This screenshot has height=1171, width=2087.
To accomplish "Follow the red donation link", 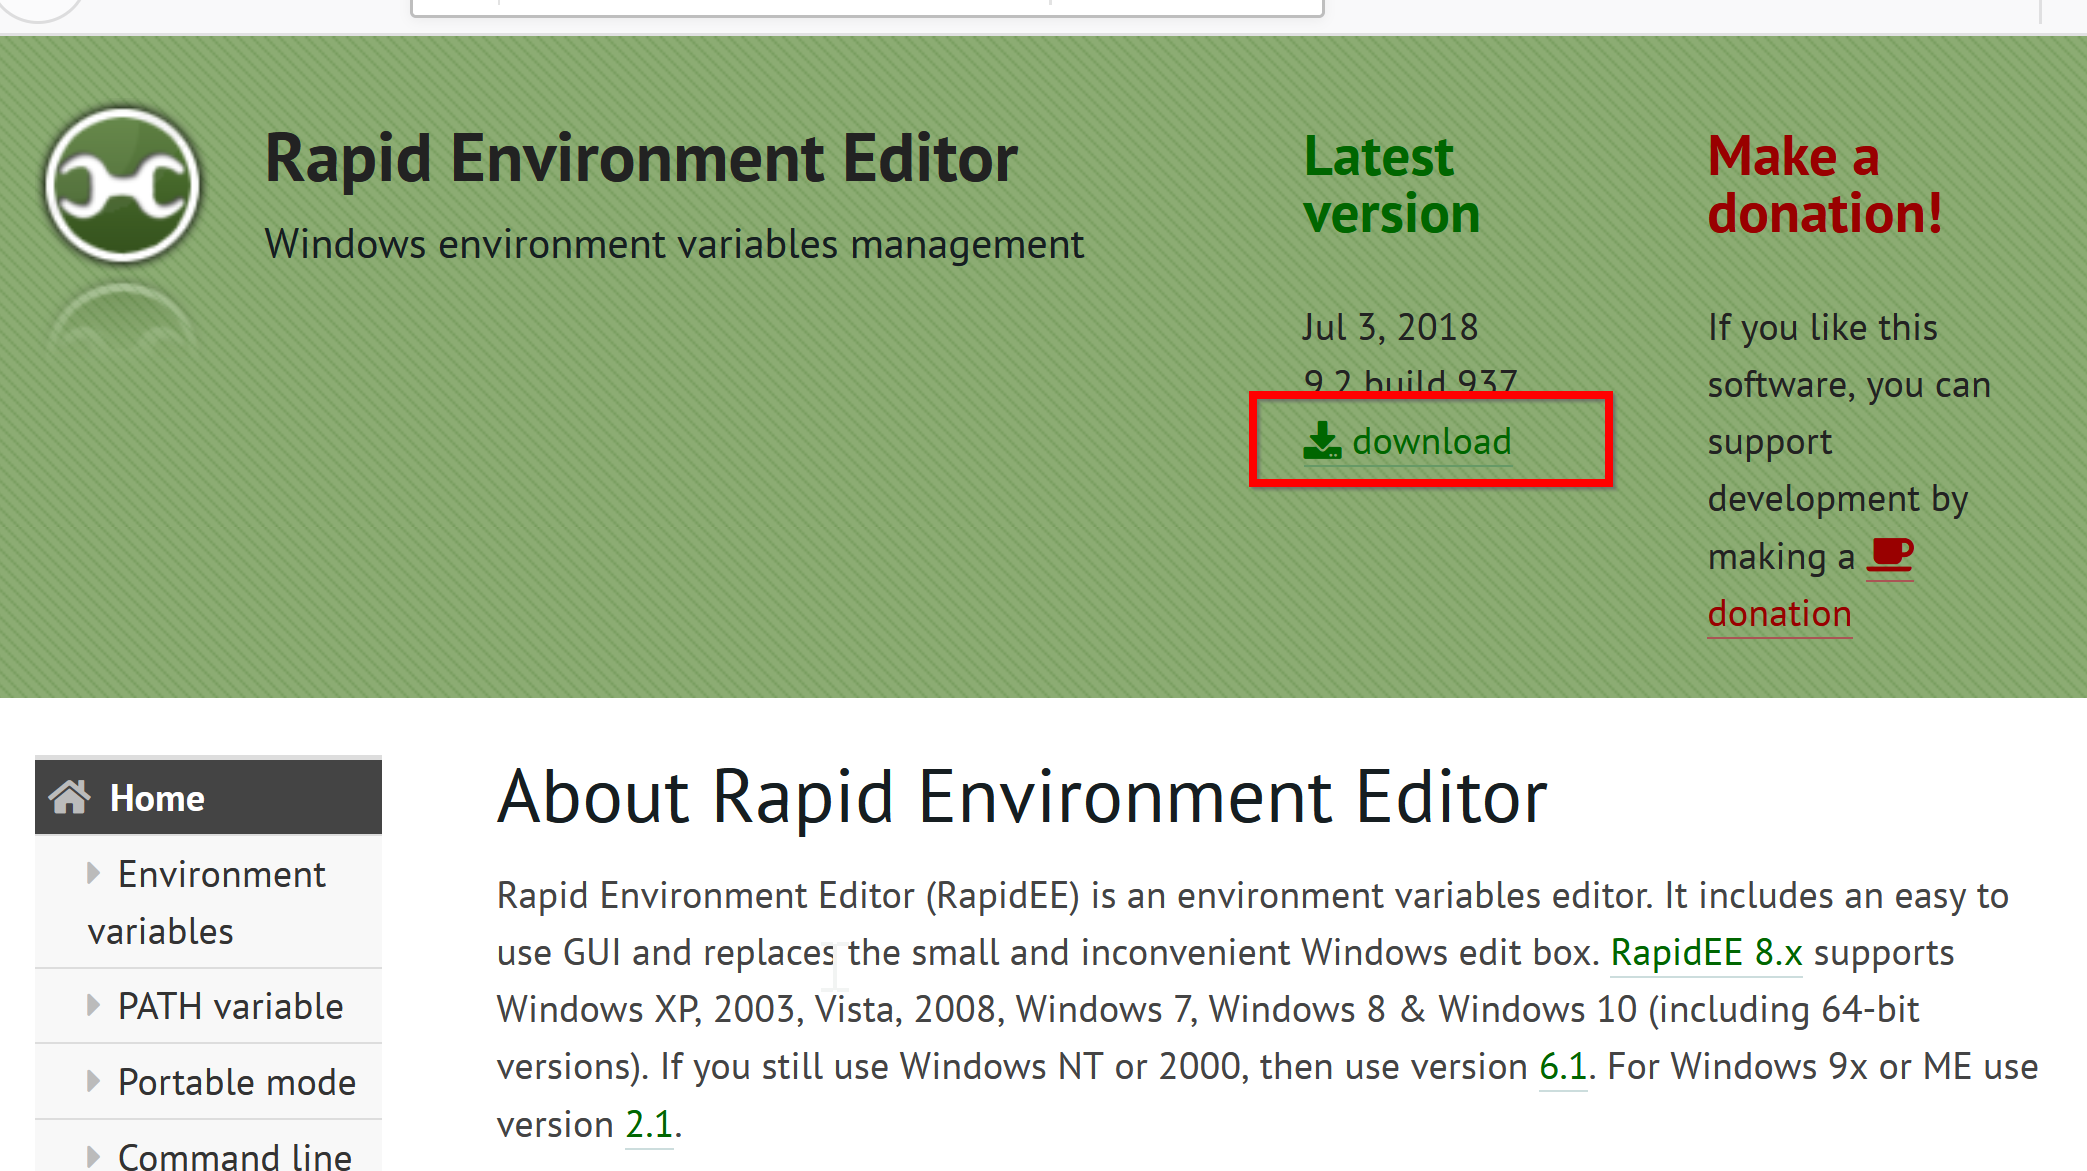I will [x=1779, y=613].
